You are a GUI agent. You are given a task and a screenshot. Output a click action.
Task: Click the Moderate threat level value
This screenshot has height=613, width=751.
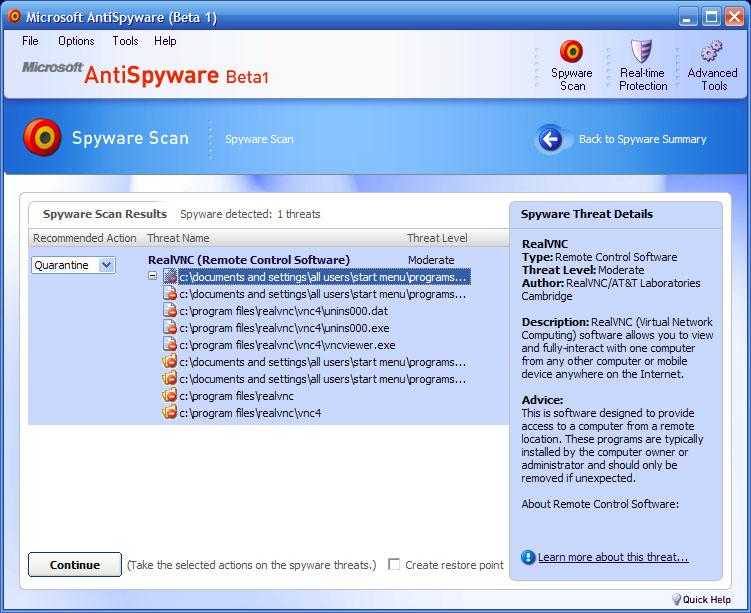[431, 260]
